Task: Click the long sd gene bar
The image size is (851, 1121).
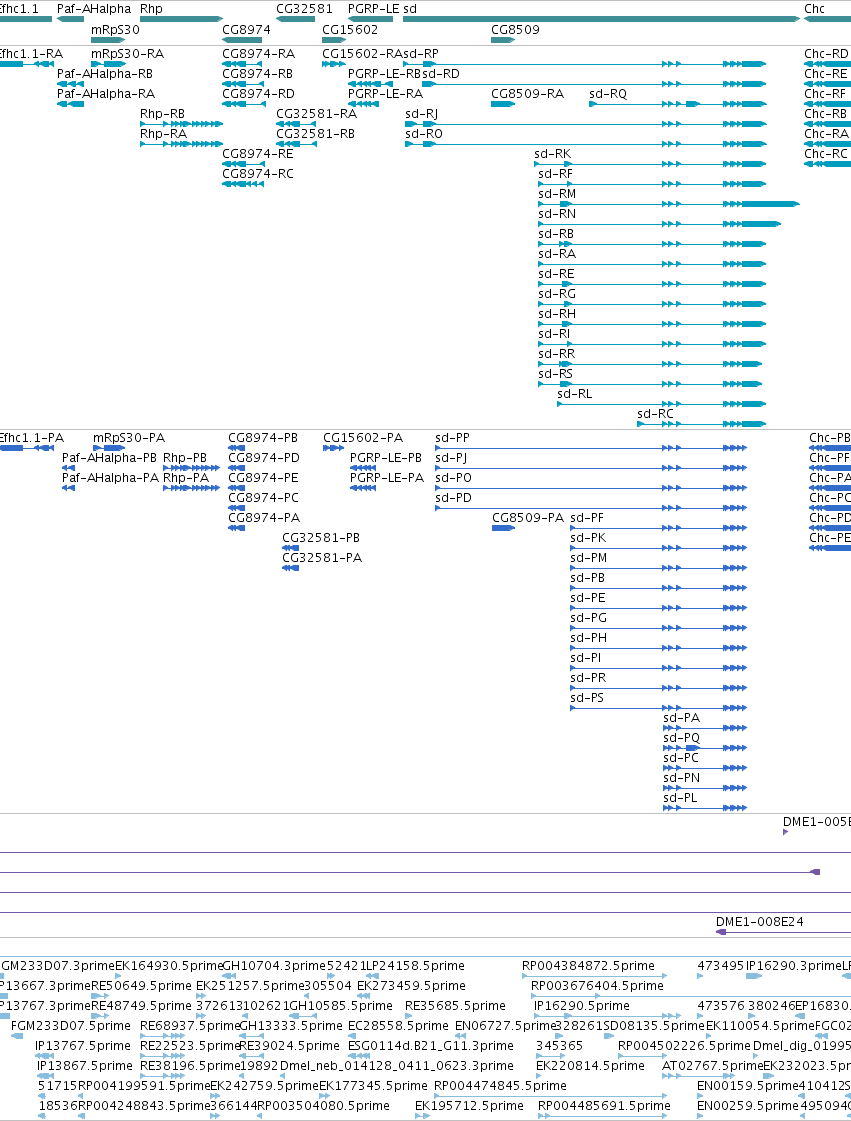Action: (601, 19)
